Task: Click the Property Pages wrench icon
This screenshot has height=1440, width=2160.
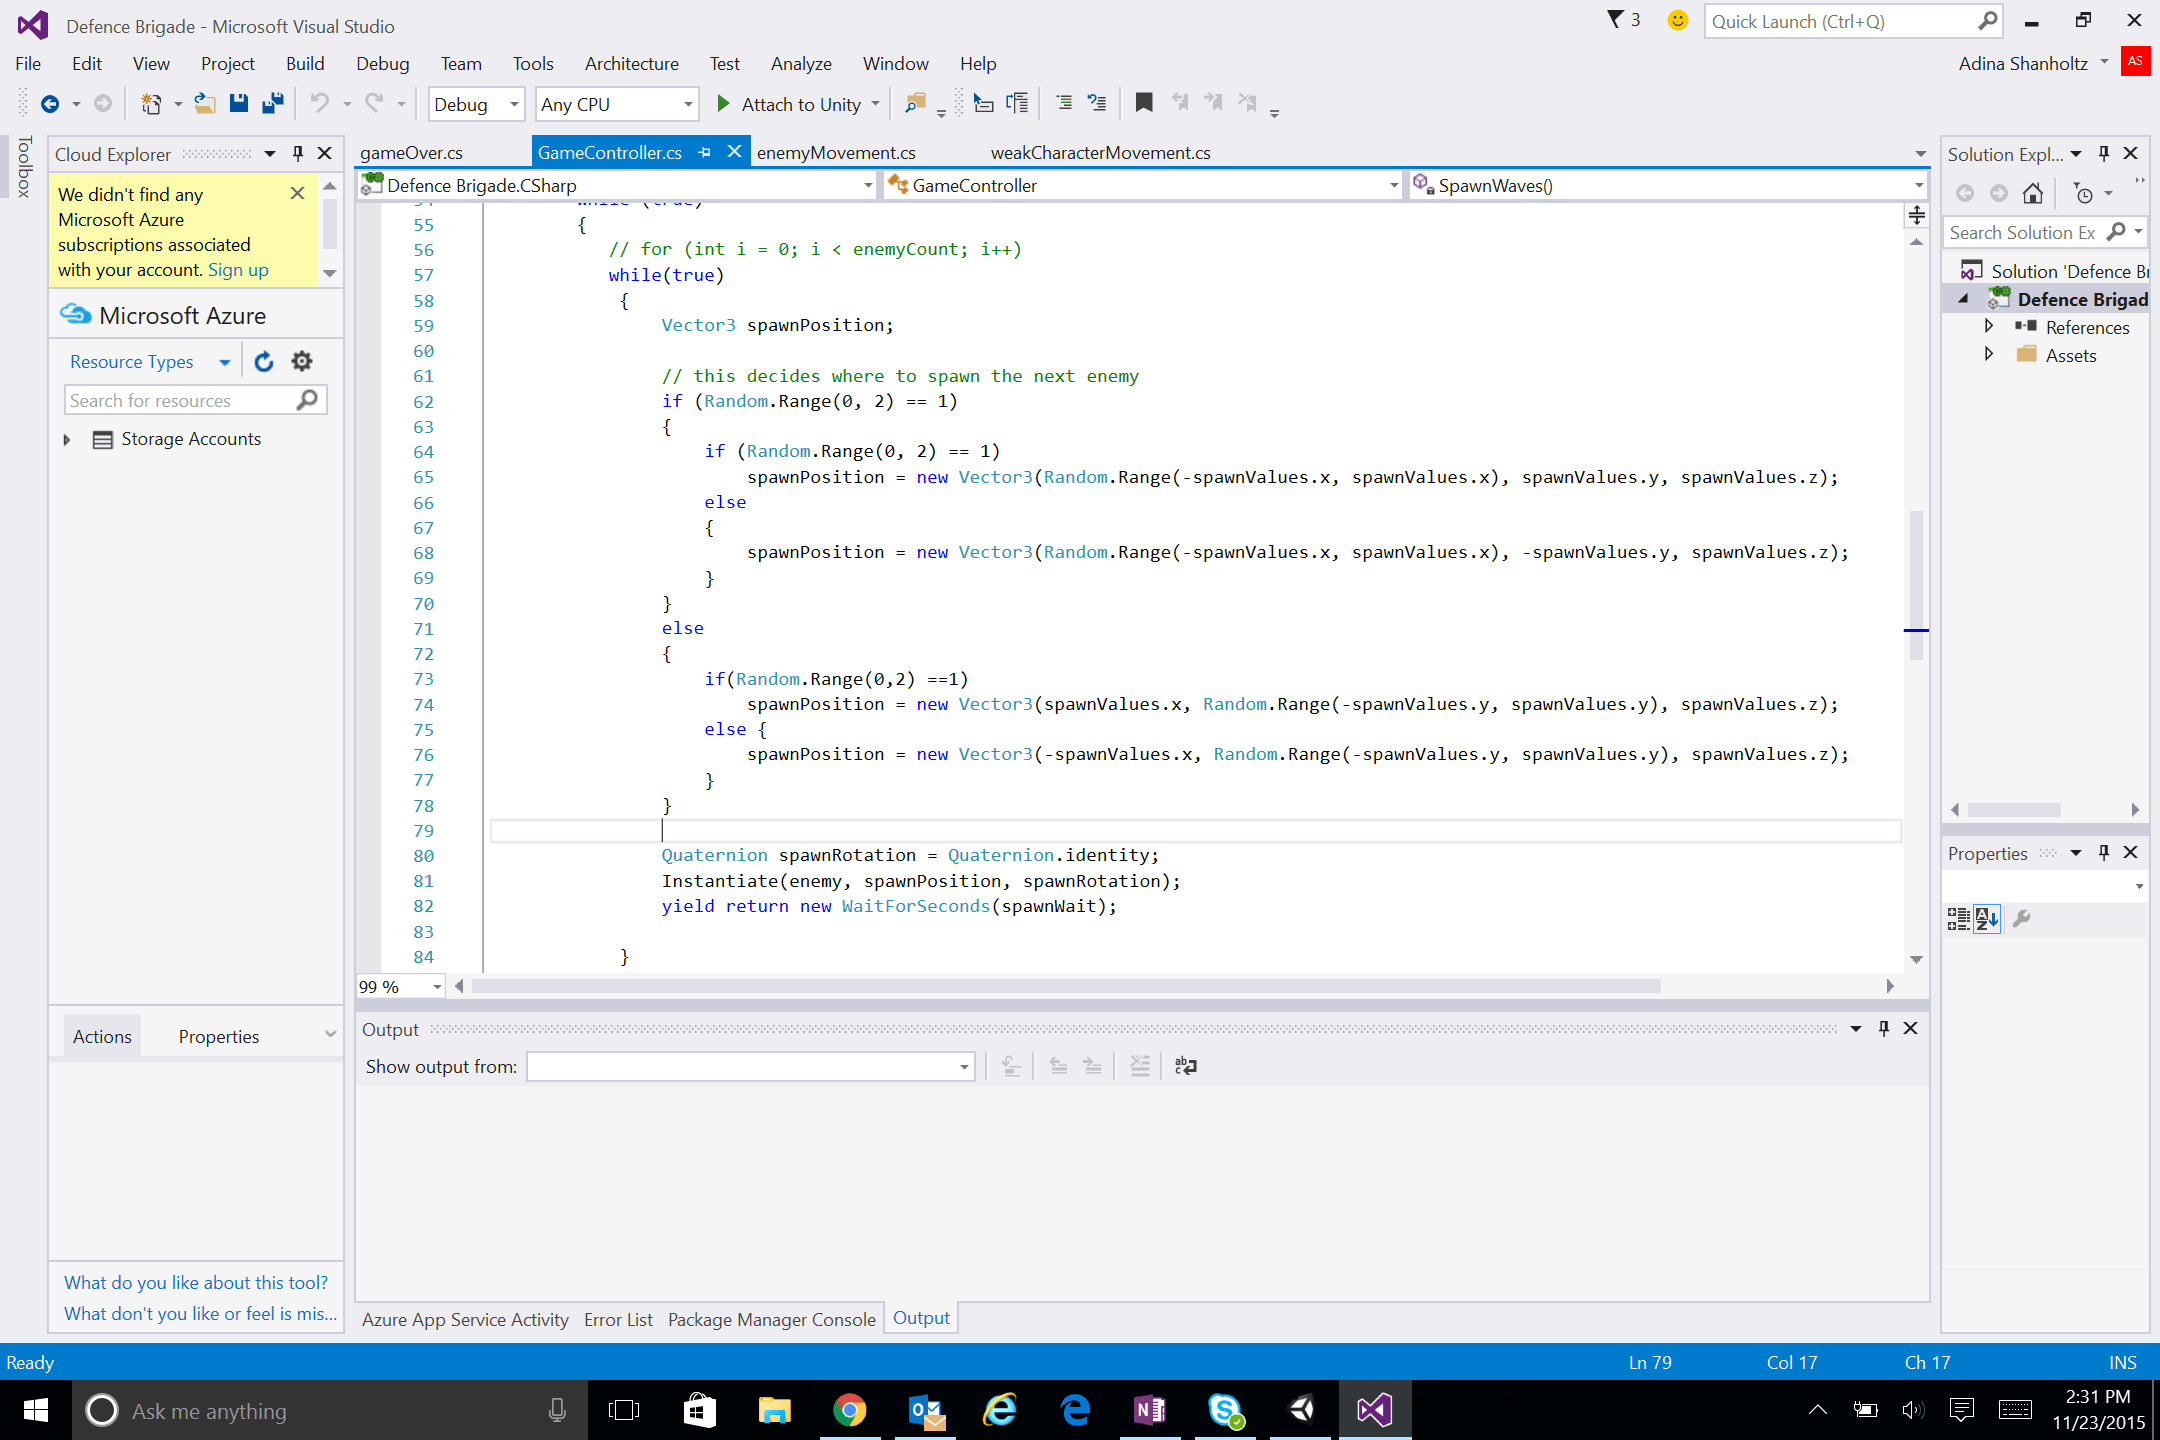Action: (2021, 918)
